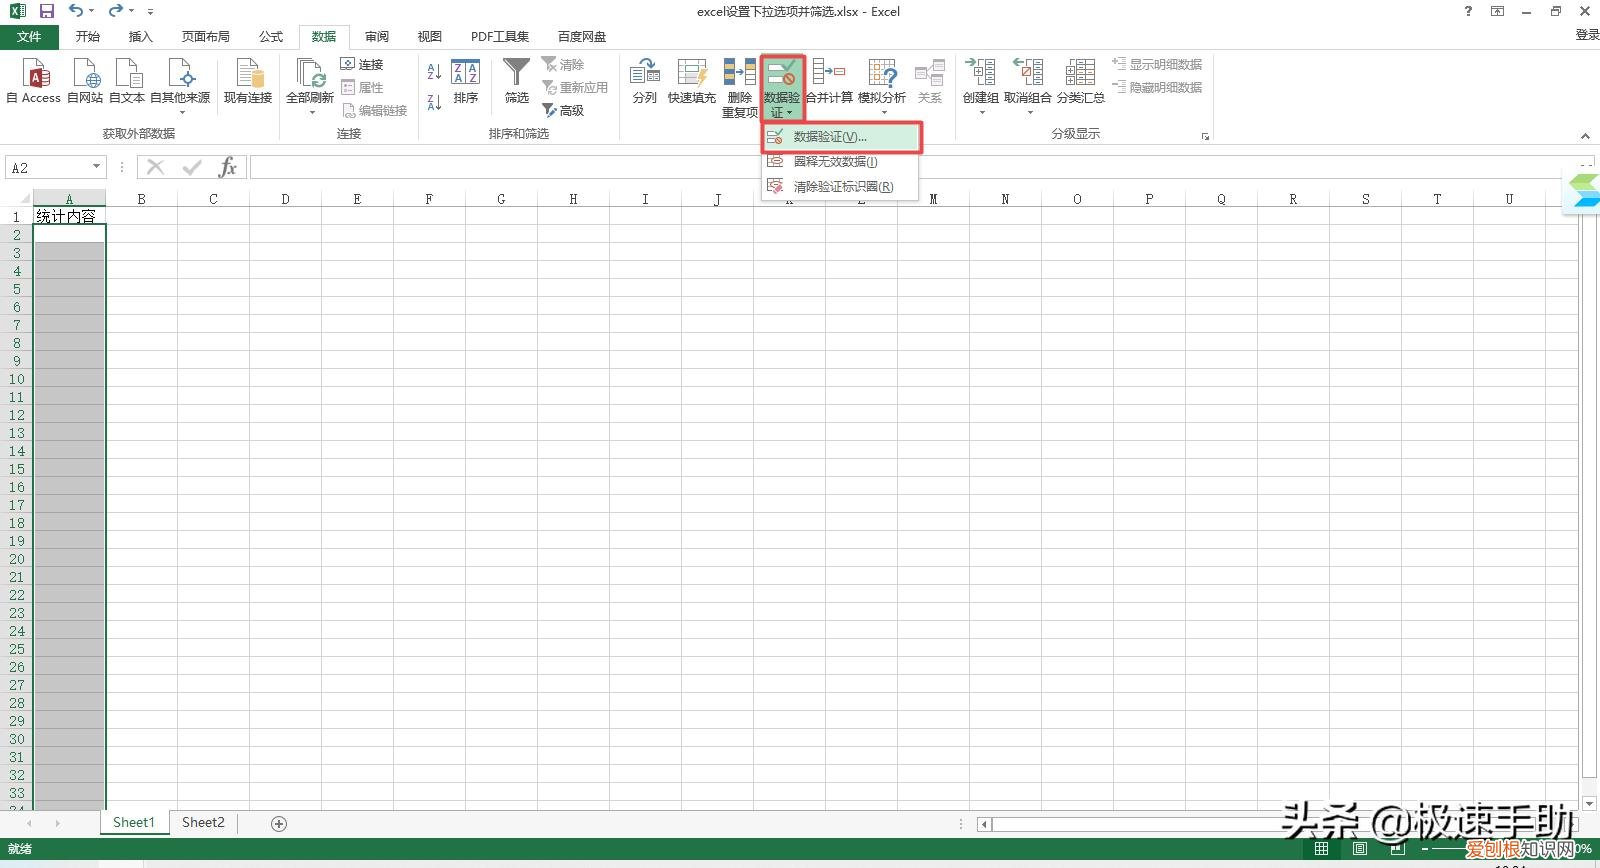
Task: Select 数据验证(V)... menu entry
Action: [840, 137]
